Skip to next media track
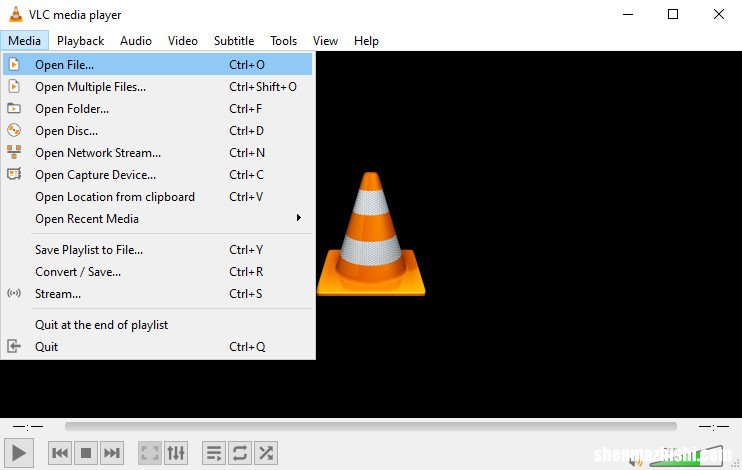 click(x=112, y=453)
